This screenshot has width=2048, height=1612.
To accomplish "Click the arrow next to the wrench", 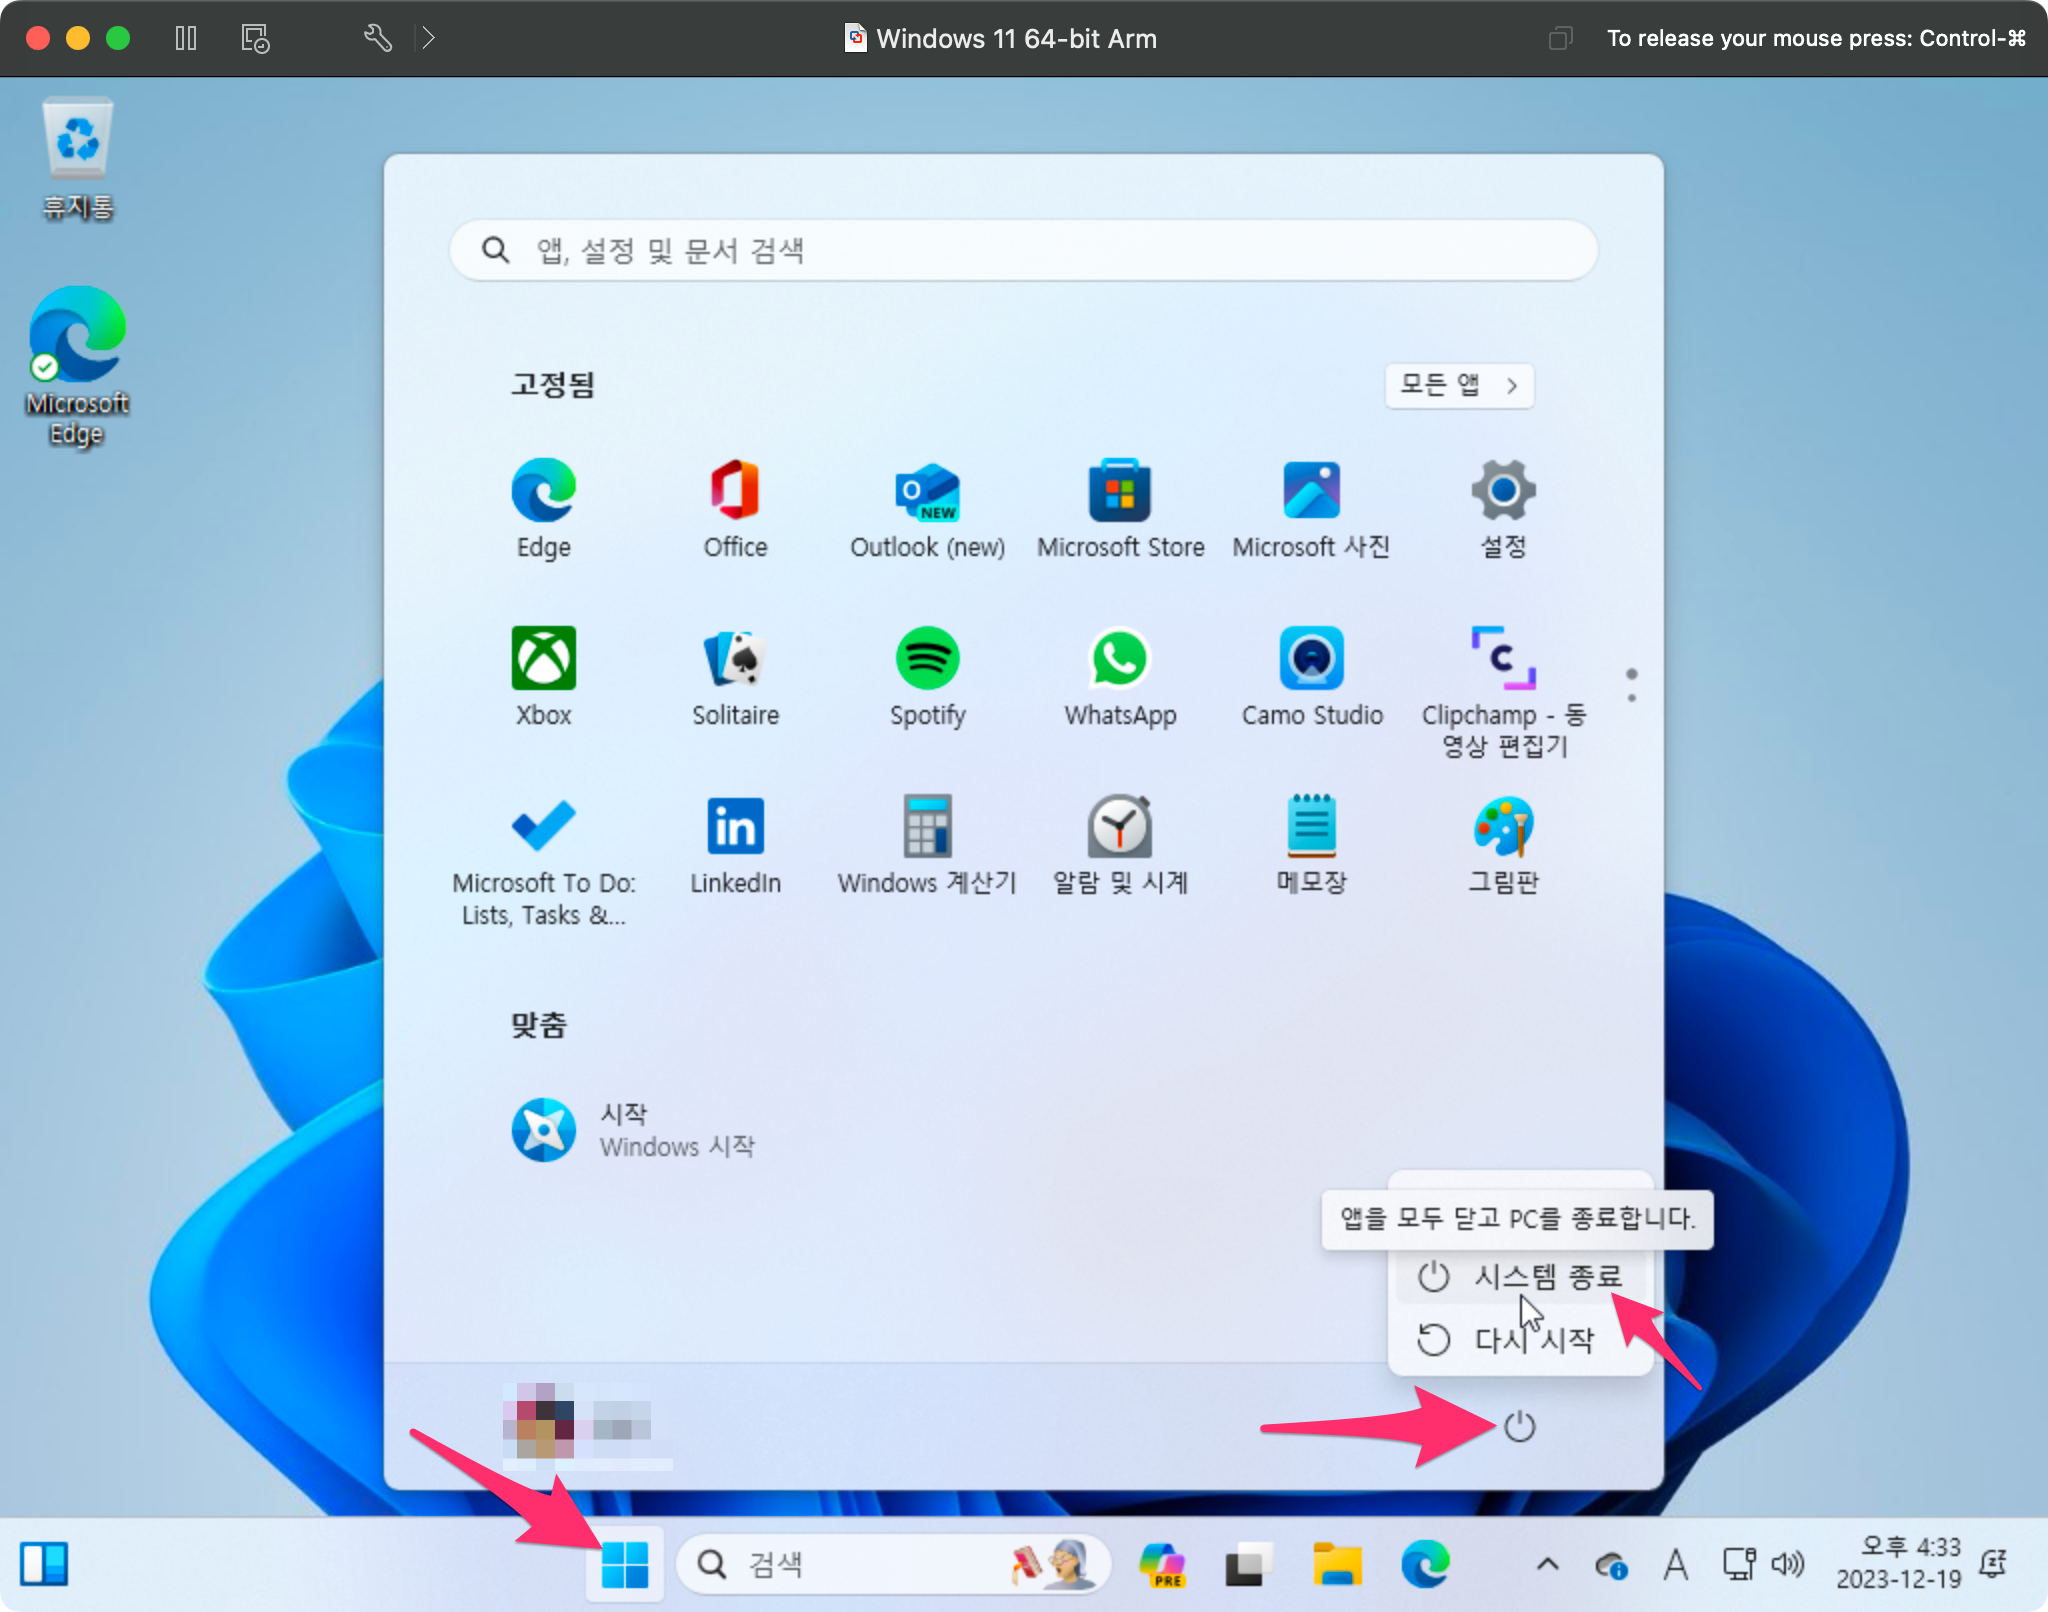I will tap(428, 38).
